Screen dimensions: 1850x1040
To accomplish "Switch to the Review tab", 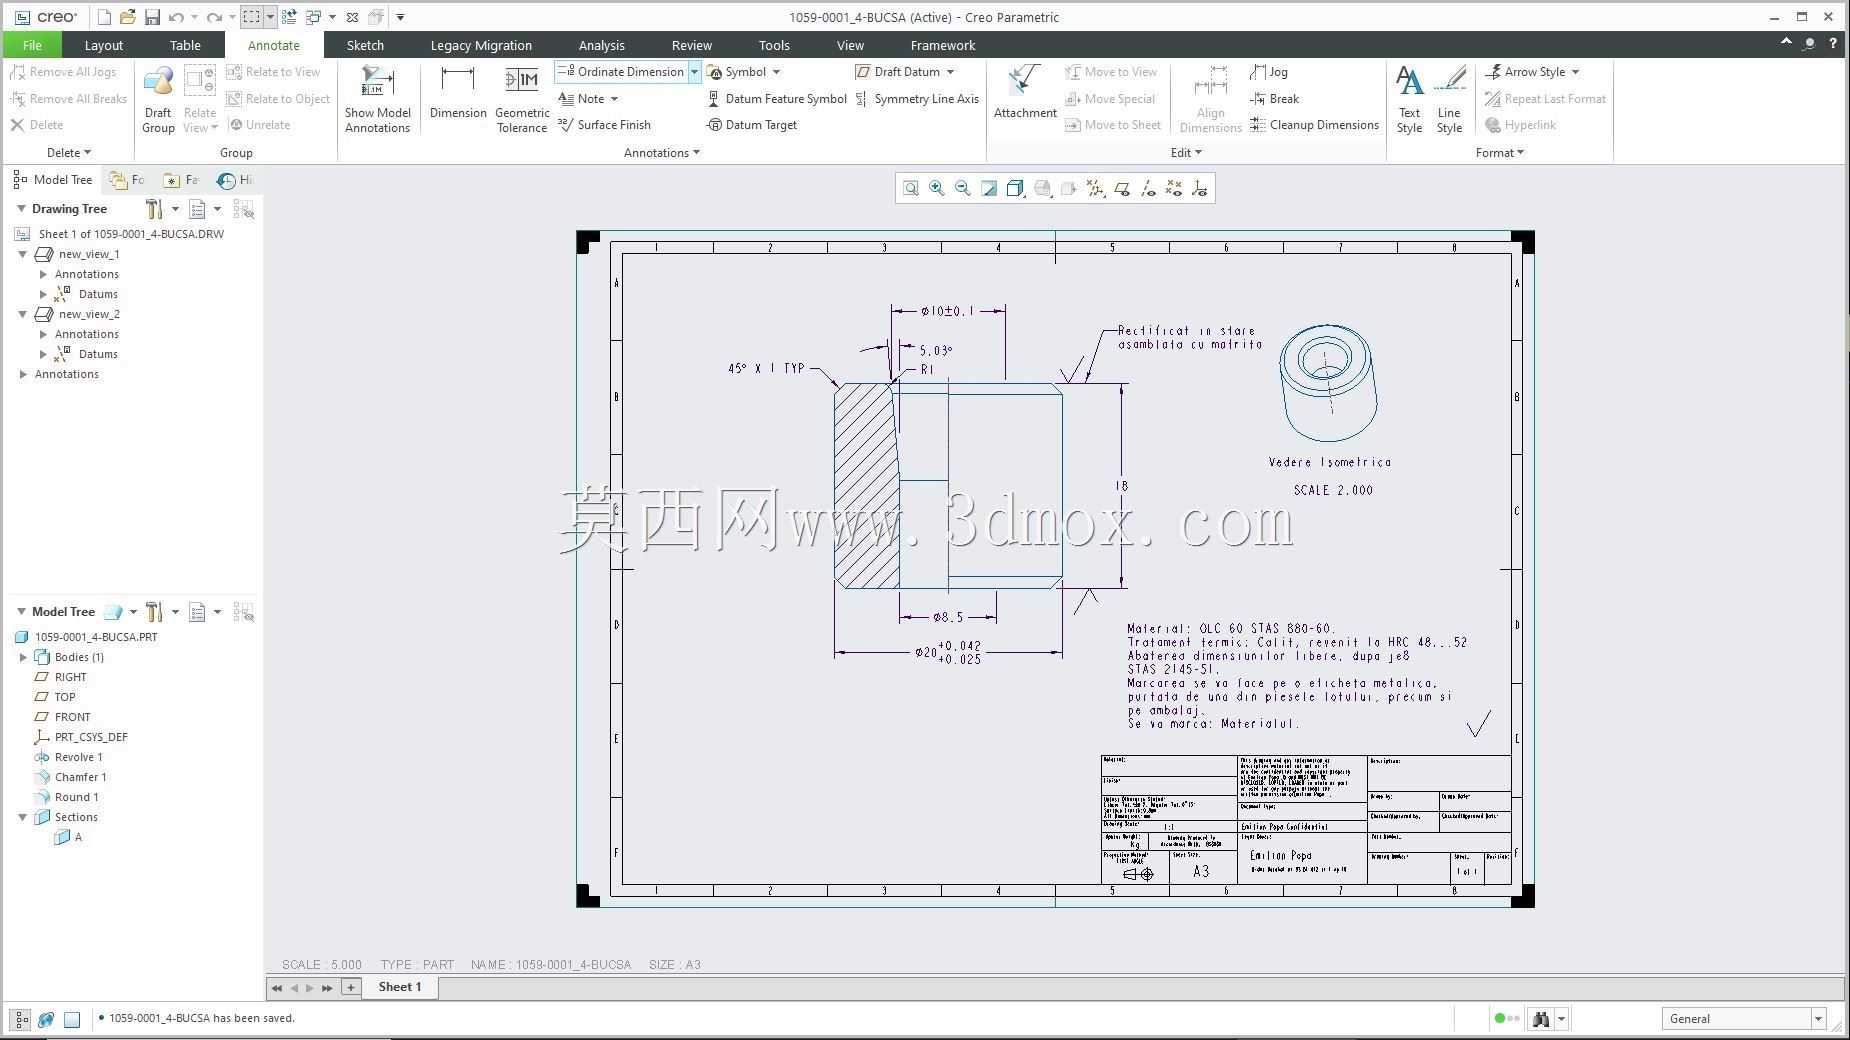I will 691,45.
